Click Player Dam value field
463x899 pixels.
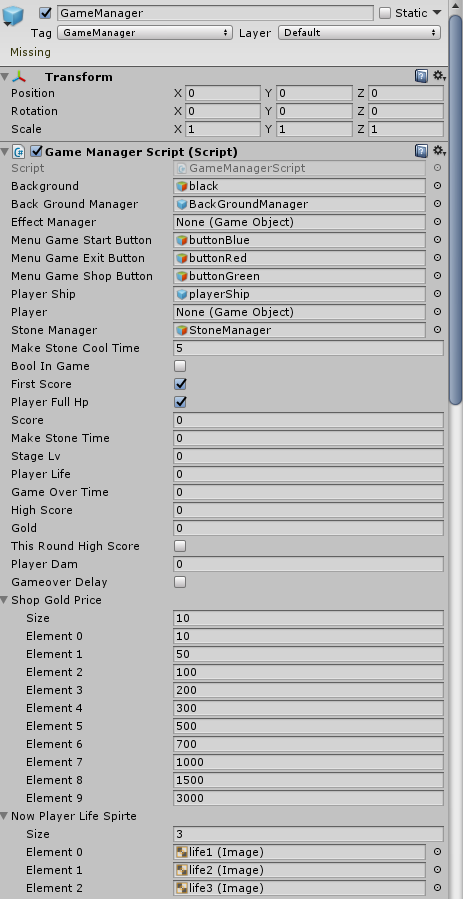pos(308,564)
